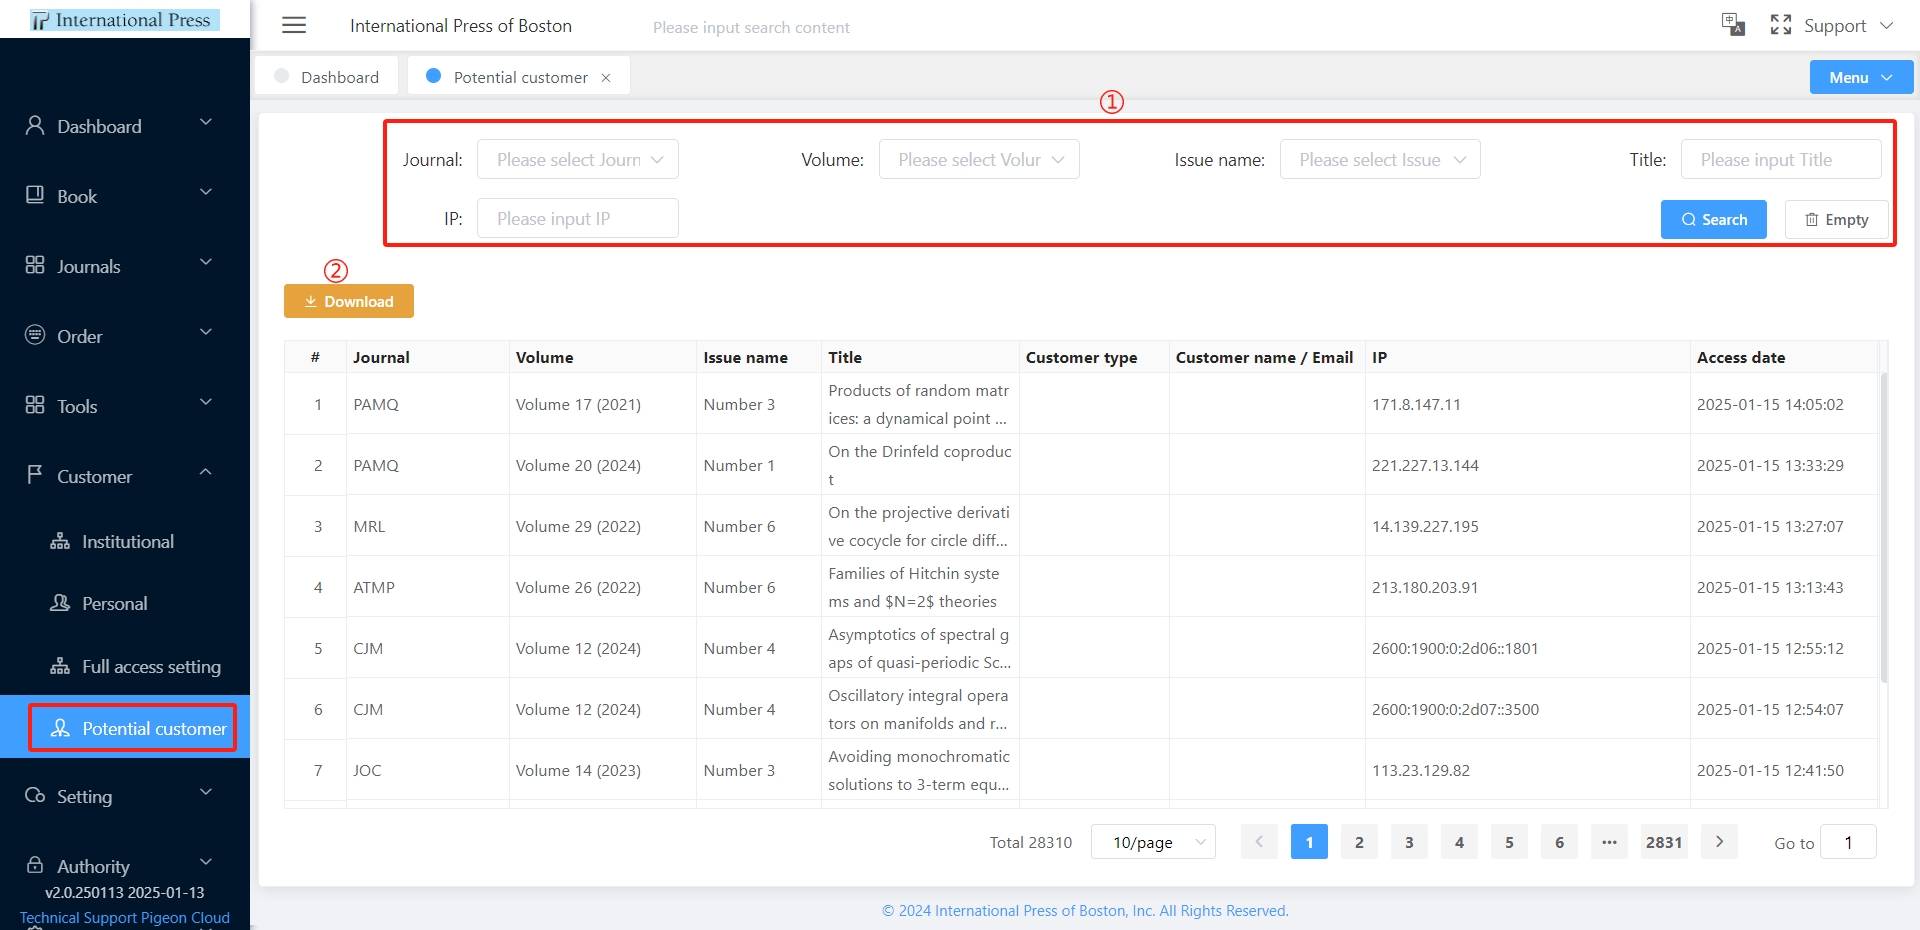1920x930 pixels.
Task: Click the International Press logo
Action: [125, 20]
